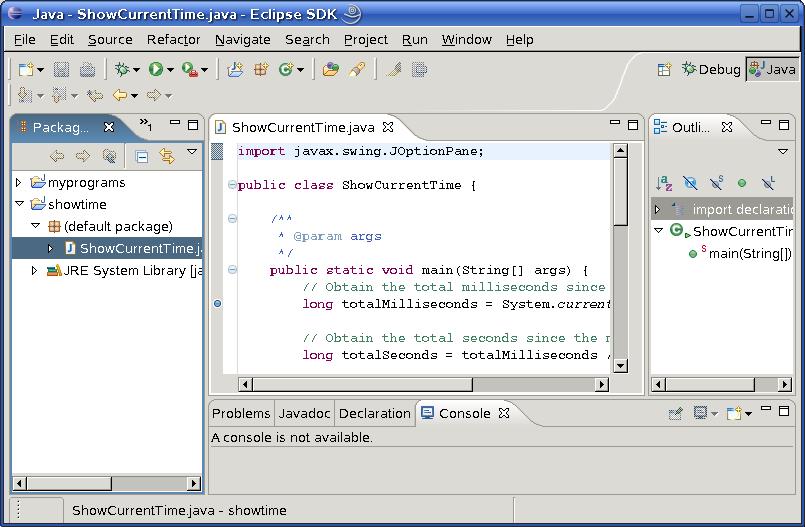The width and height of the screenshot is (805, 527).
Task: Toggle Hide Static Members in Outline
Action: pyautogui.click(x=716, y=183)
